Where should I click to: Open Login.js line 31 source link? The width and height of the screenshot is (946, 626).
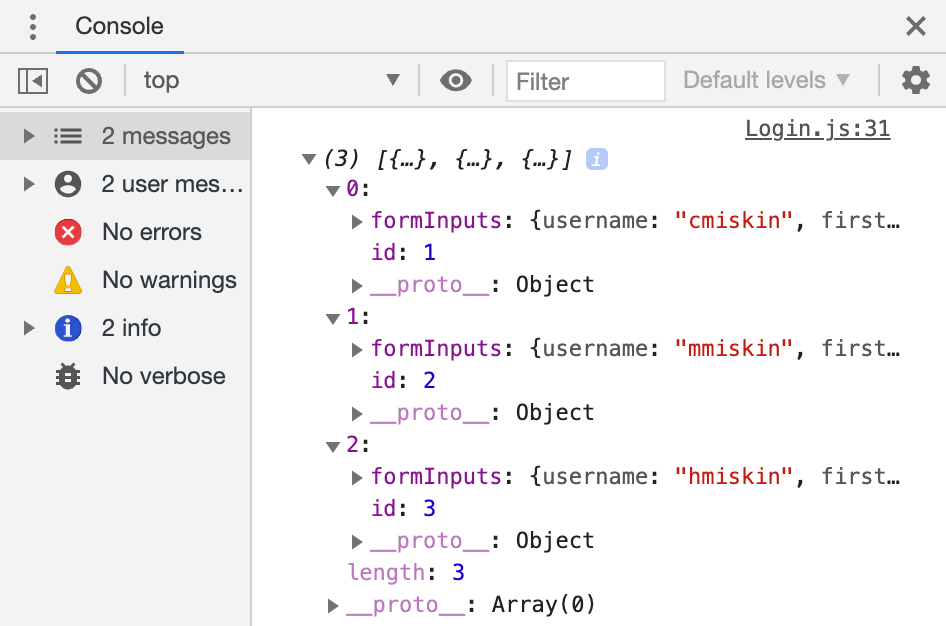pos(818,128)
